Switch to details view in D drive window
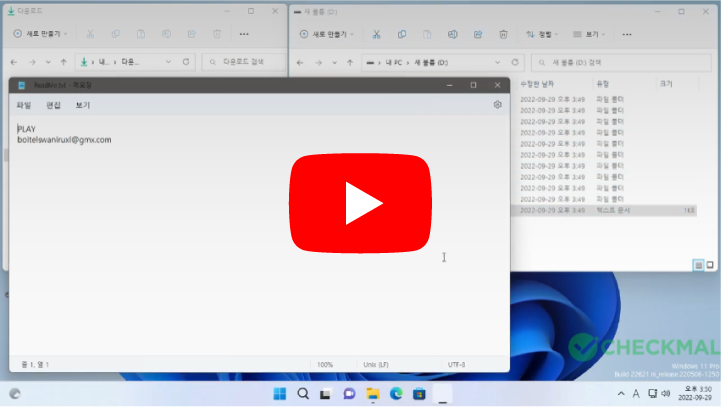 698,265
